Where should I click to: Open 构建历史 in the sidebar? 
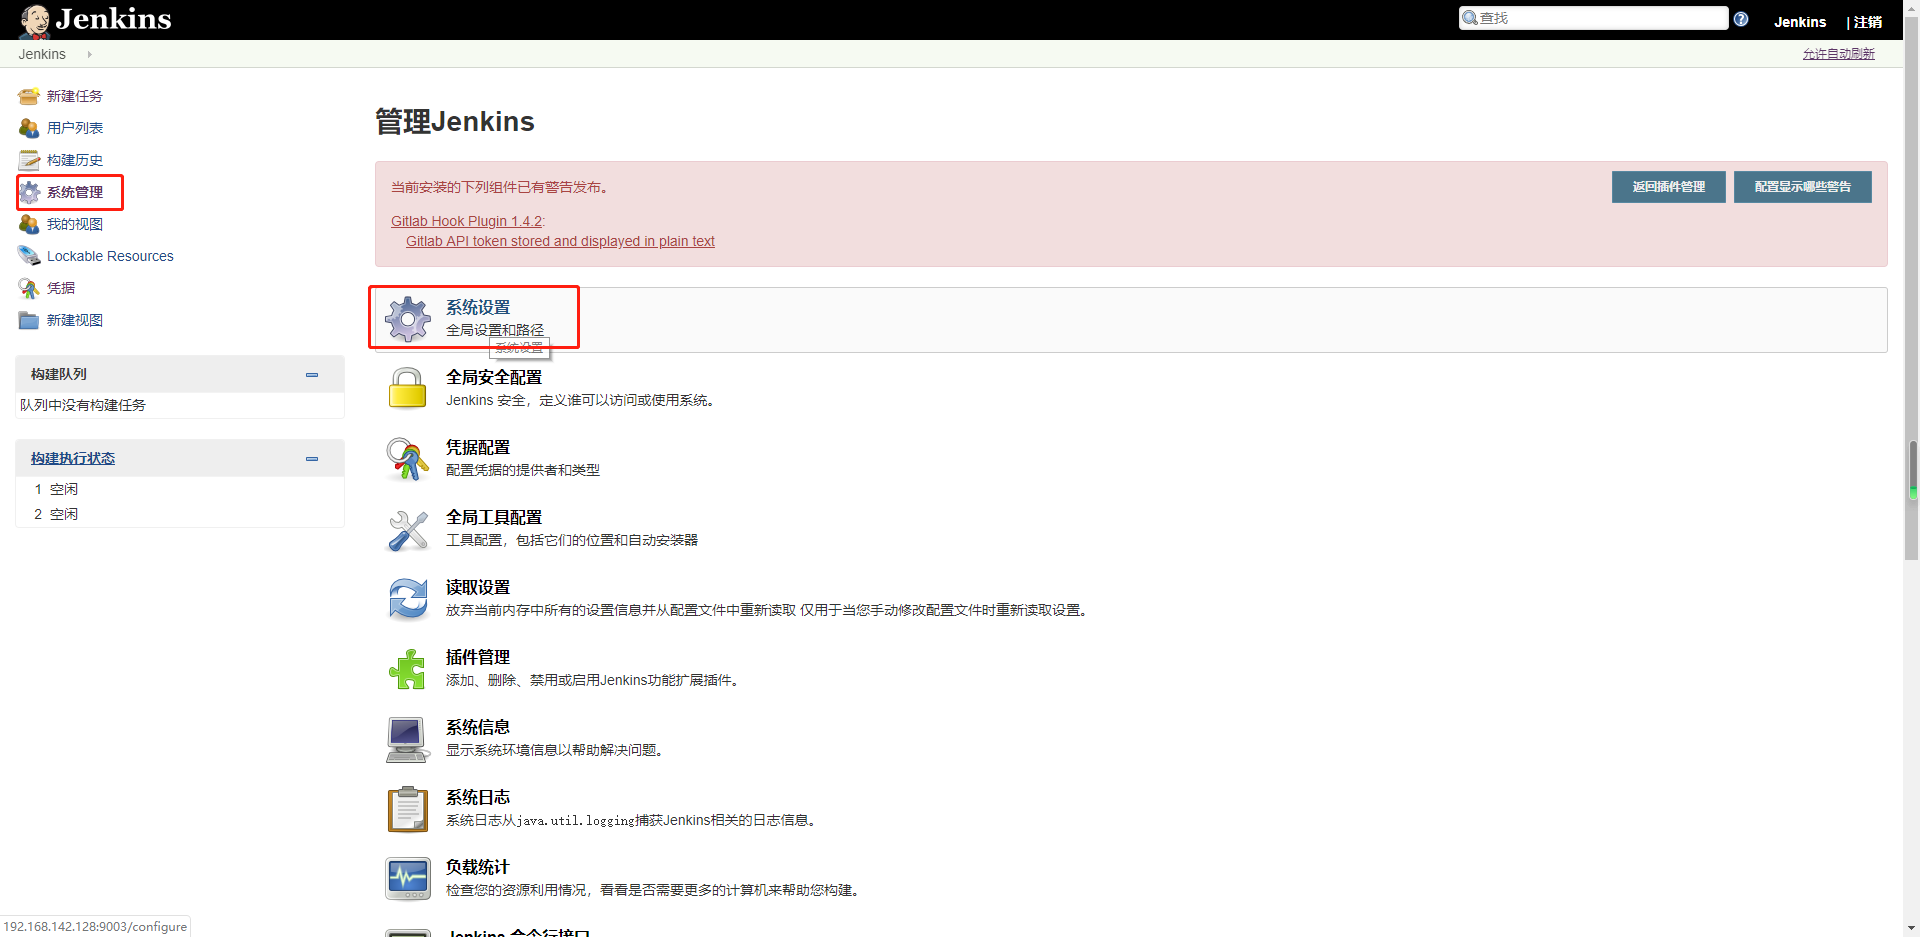(x=75, y=160)
